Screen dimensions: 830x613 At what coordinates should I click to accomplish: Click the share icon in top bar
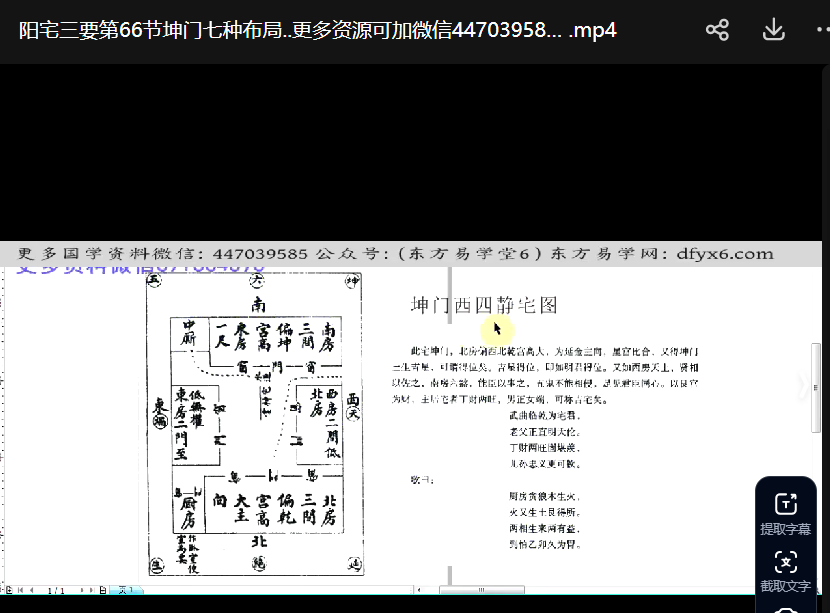click(x=717, y=30)
